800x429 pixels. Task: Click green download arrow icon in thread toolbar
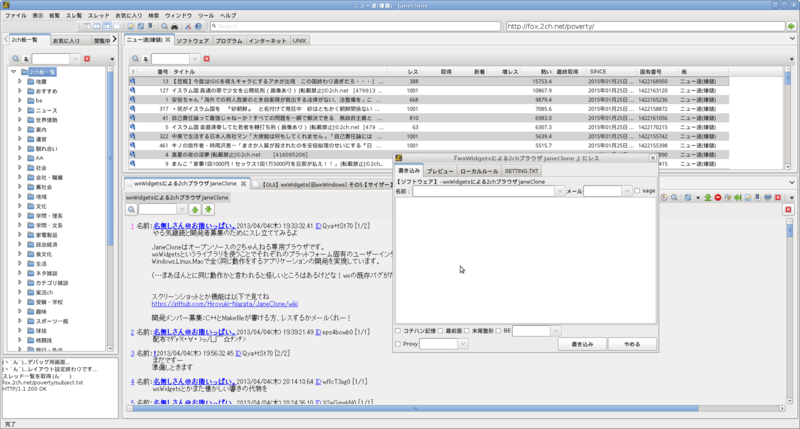click(708, 197)
